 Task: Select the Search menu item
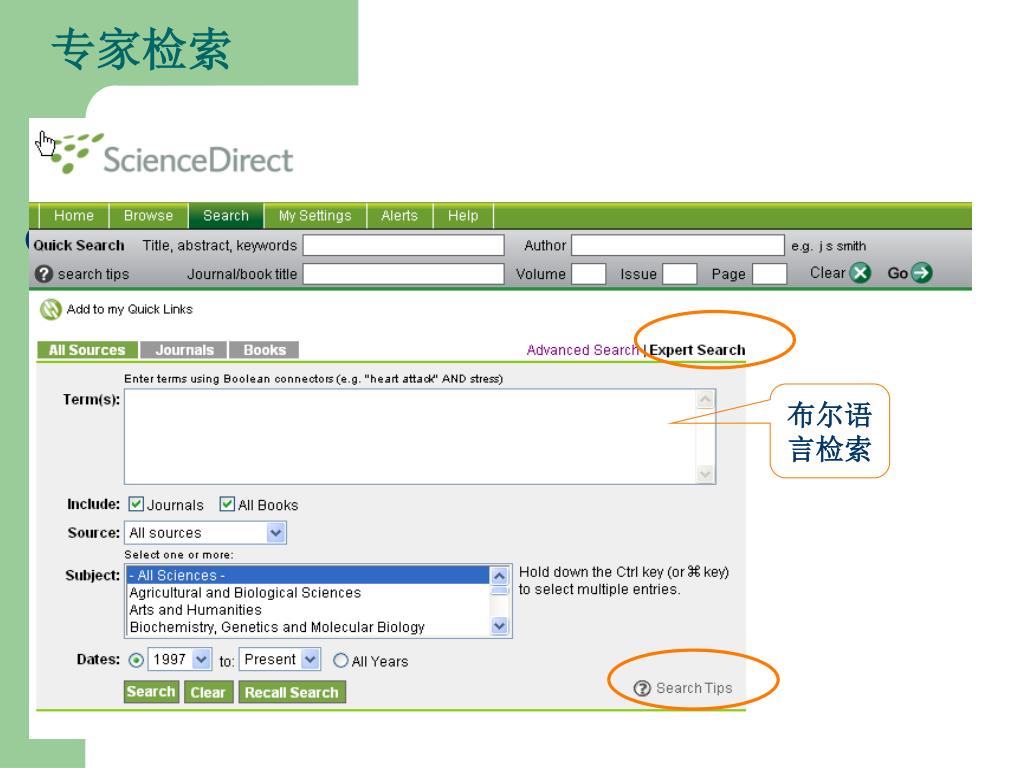point(226,216)
